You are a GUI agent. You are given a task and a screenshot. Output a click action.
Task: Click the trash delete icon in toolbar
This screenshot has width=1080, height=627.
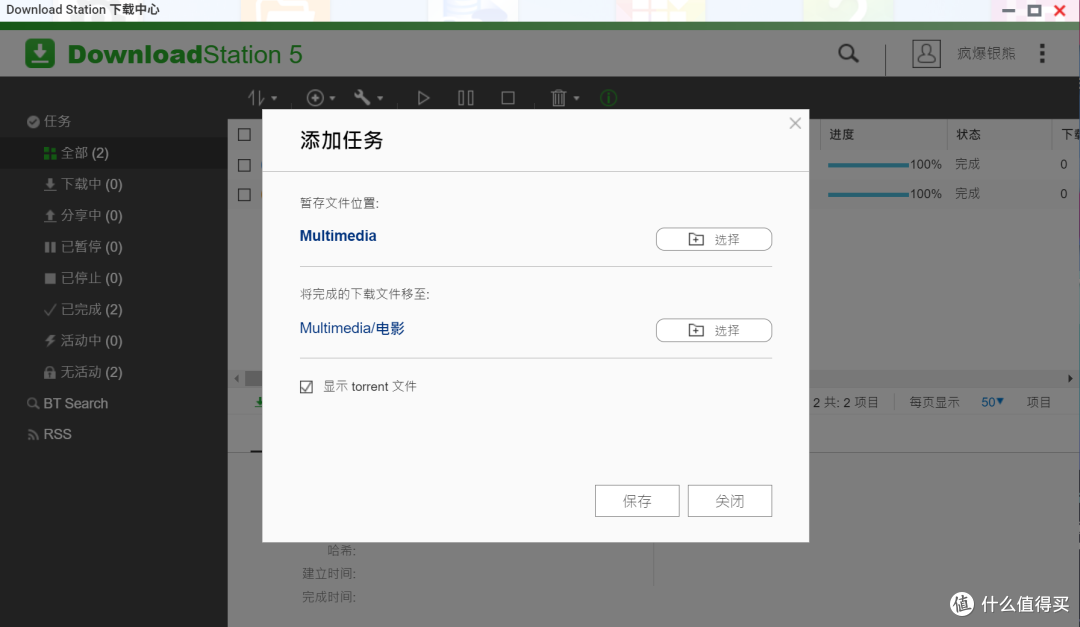[559, 98]
